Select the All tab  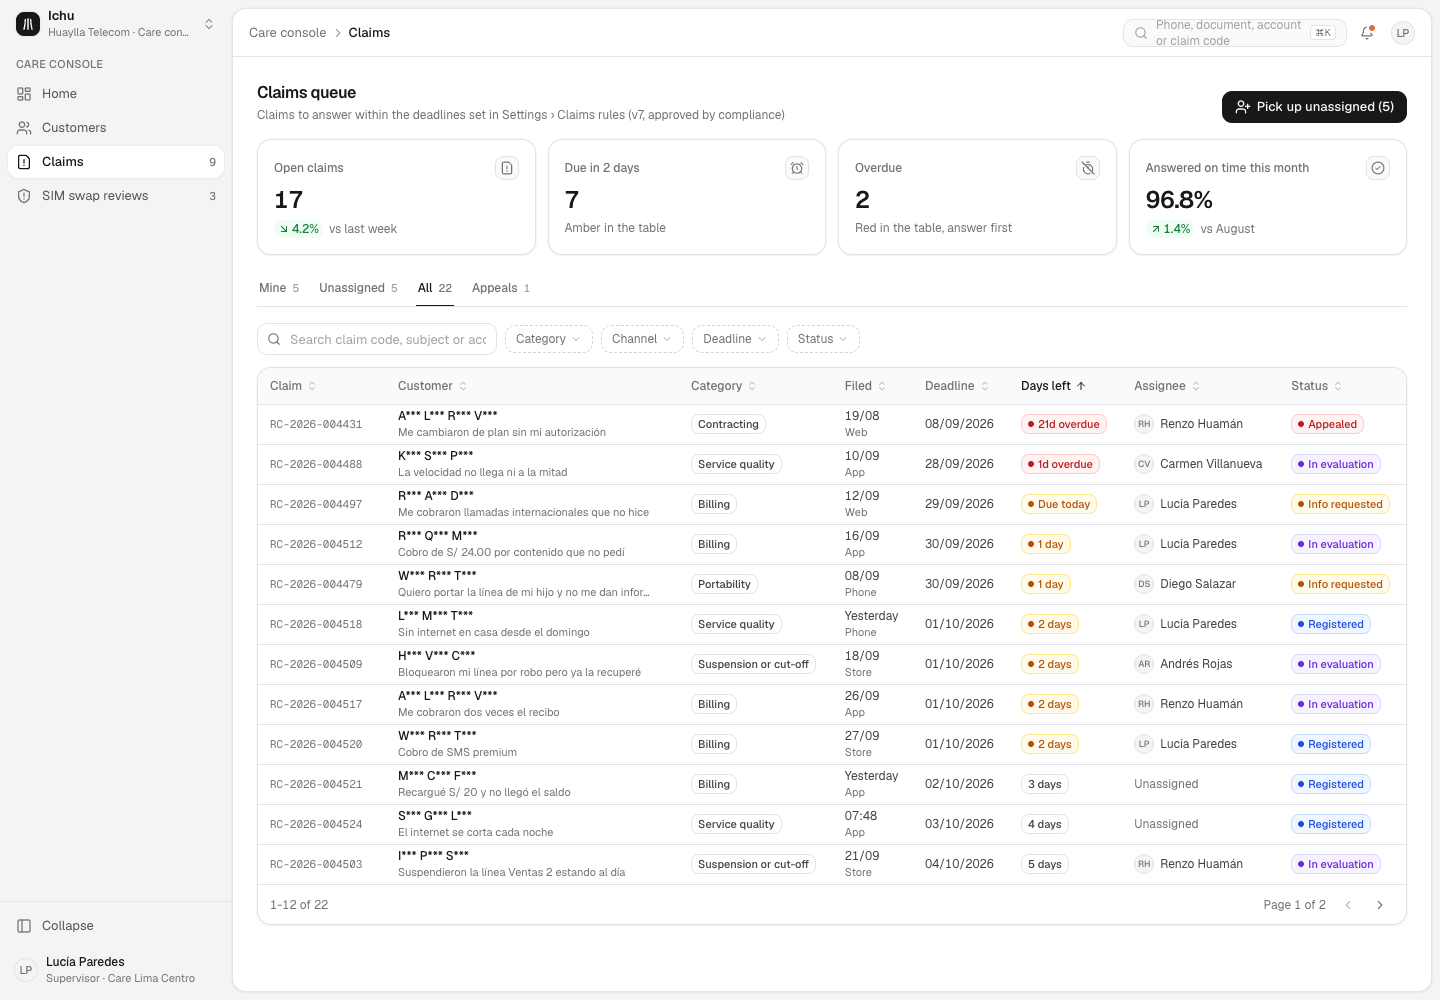(x=435, y=288)
